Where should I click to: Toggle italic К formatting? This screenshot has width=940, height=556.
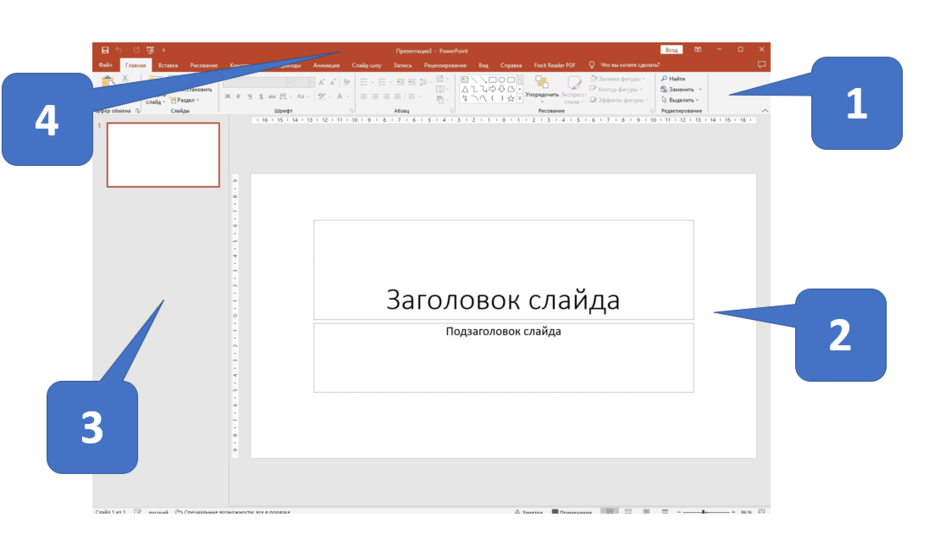(239, 97)
